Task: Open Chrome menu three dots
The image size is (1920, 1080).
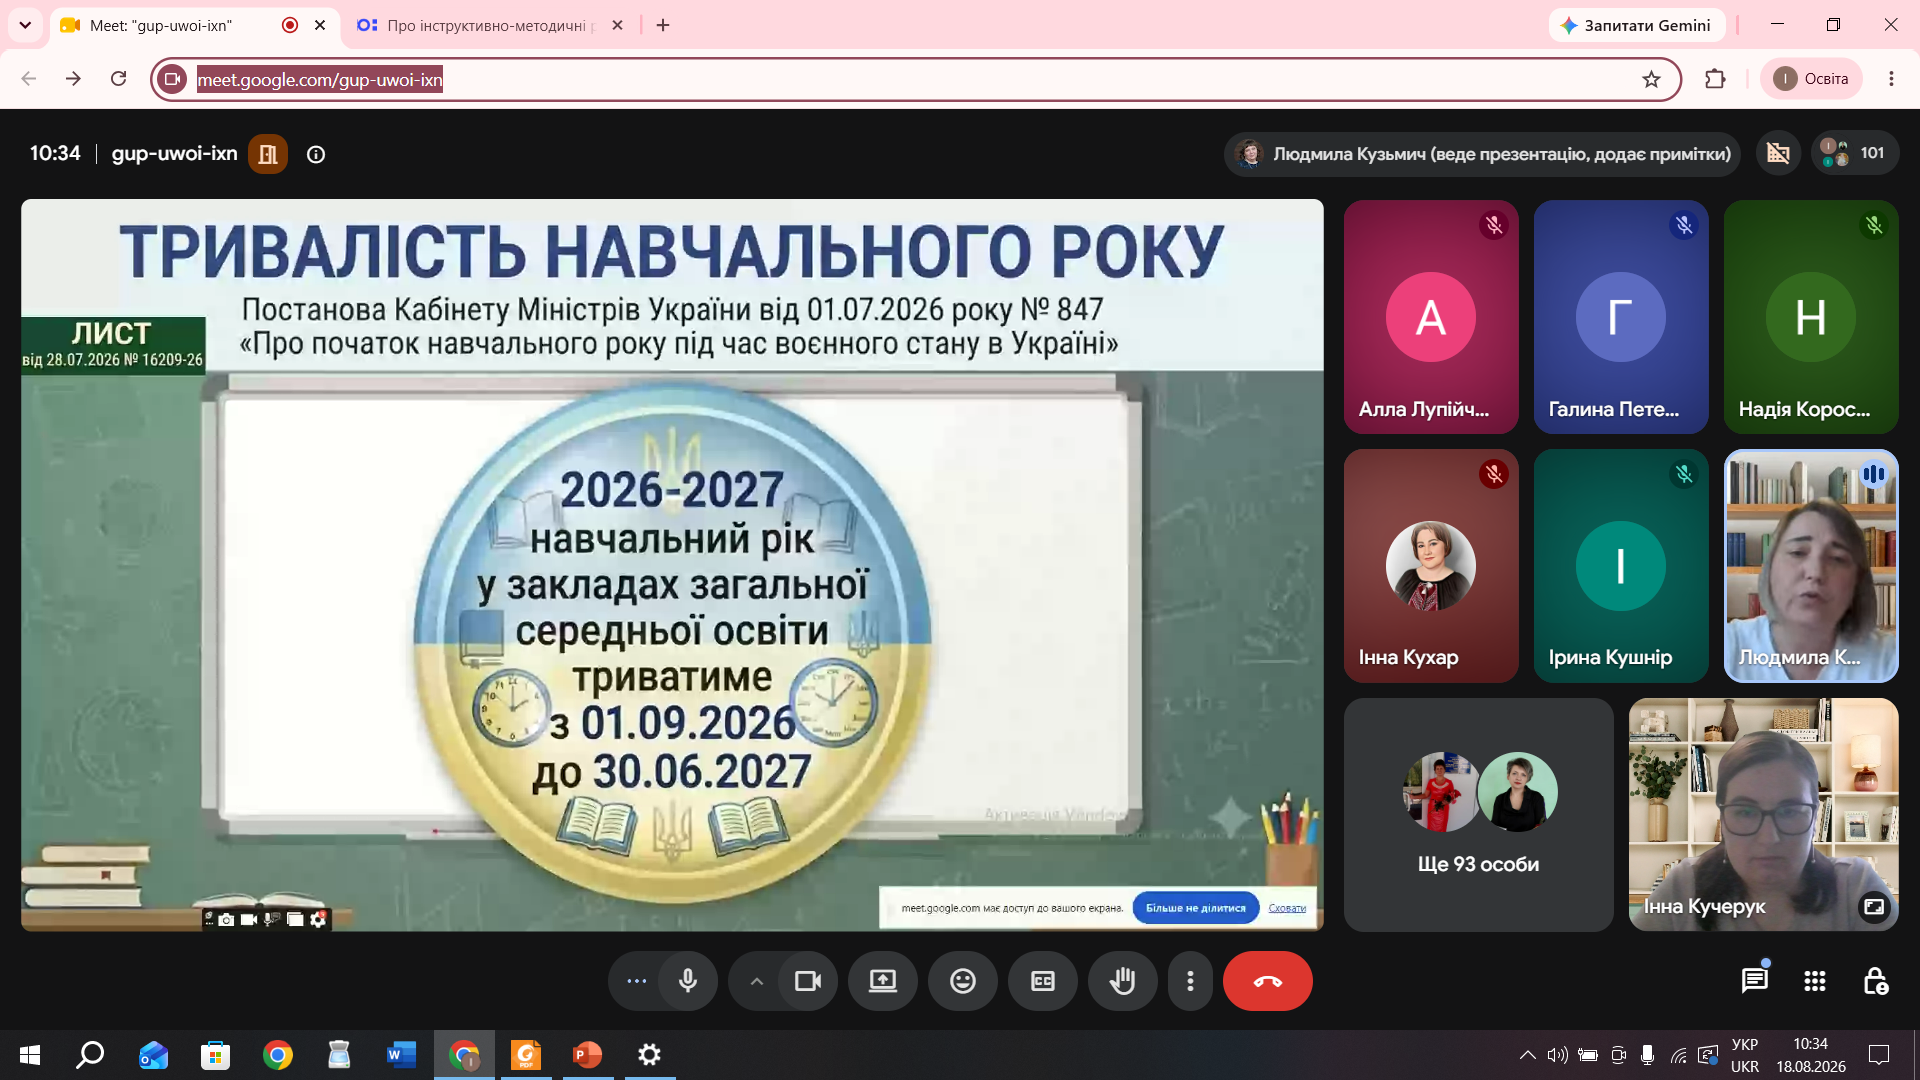Action: [1891, 79]
